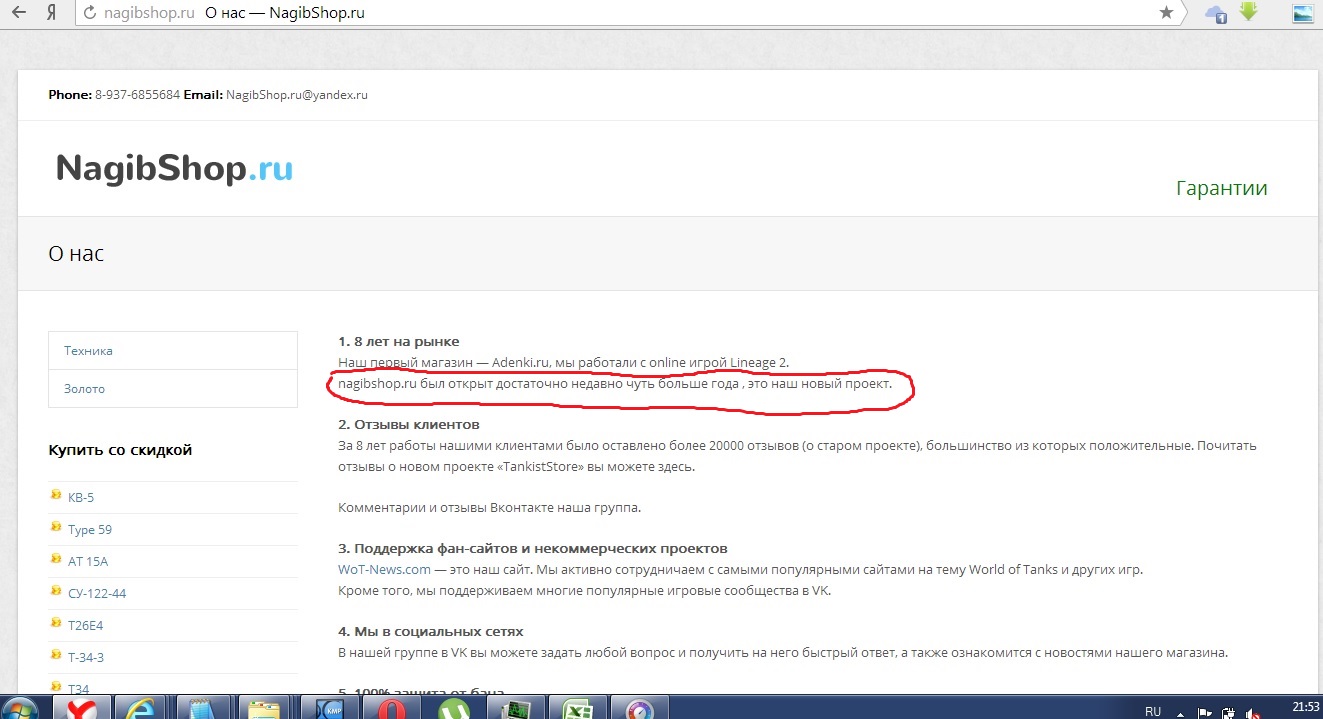Open Opera browser from the taskbar
Image resolution: width=1323 pixels, height=719 pixels.
coord(392,707)
